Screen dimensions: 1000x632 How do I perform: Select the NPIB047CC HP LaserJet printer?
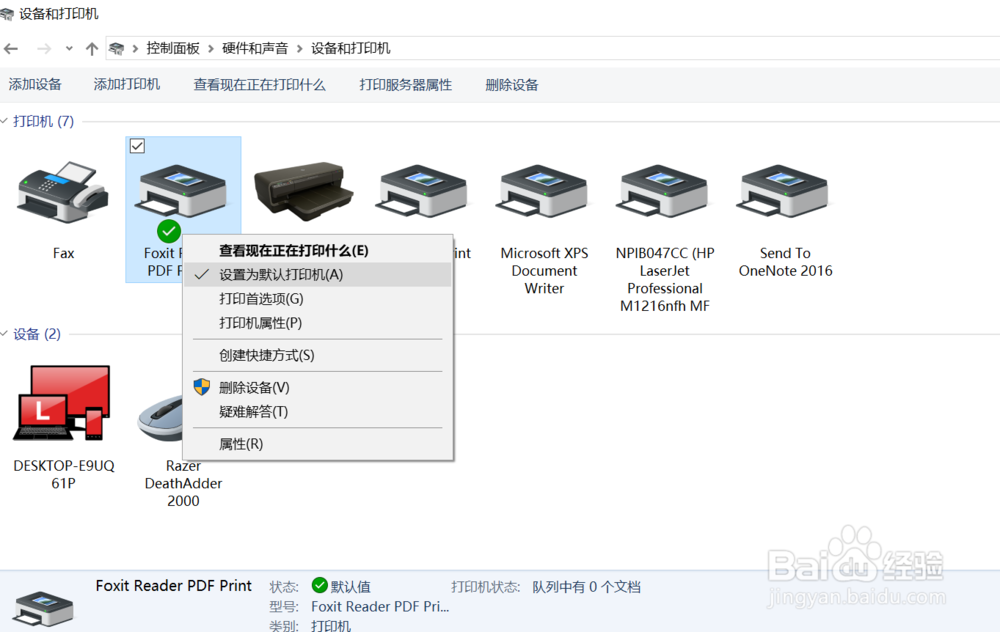(x=663, y=191)
